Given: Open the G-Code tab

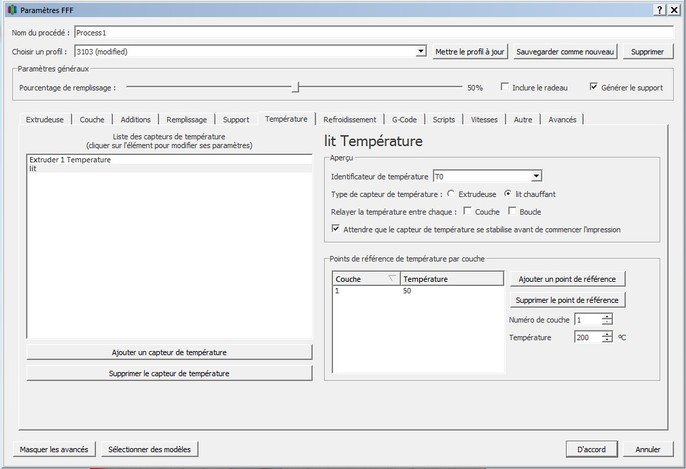Looking at the screenshot, I should point(405,119).
